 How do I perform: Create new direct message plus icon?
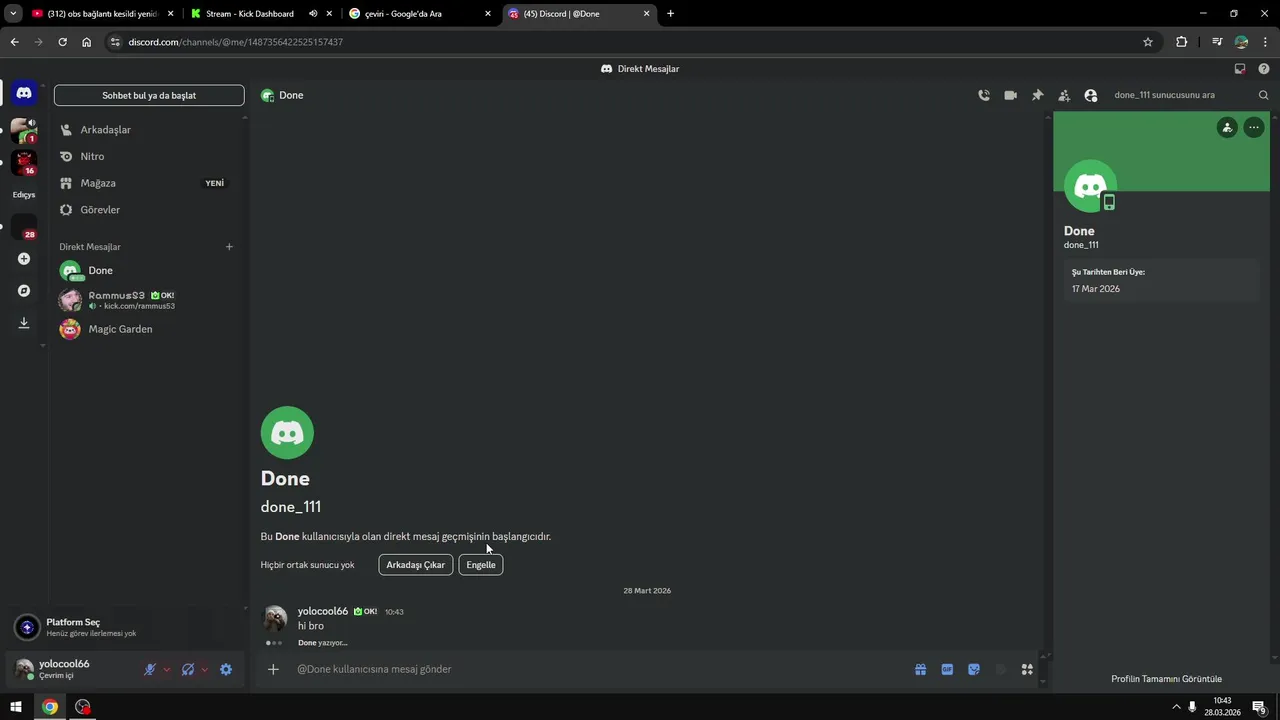(229, 247)
